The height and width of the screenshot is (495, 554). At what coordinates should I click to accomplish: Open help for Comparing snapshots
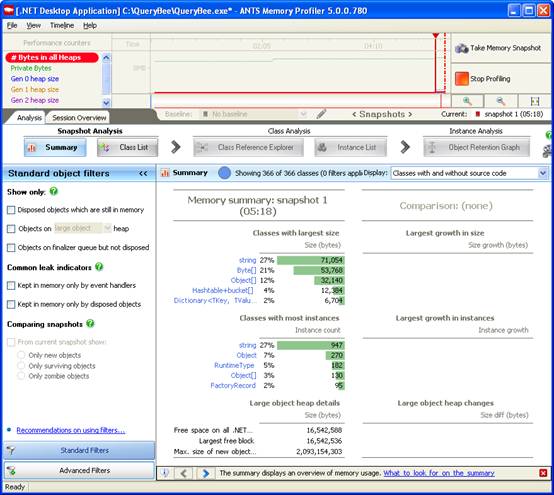(x=90, y=323)
